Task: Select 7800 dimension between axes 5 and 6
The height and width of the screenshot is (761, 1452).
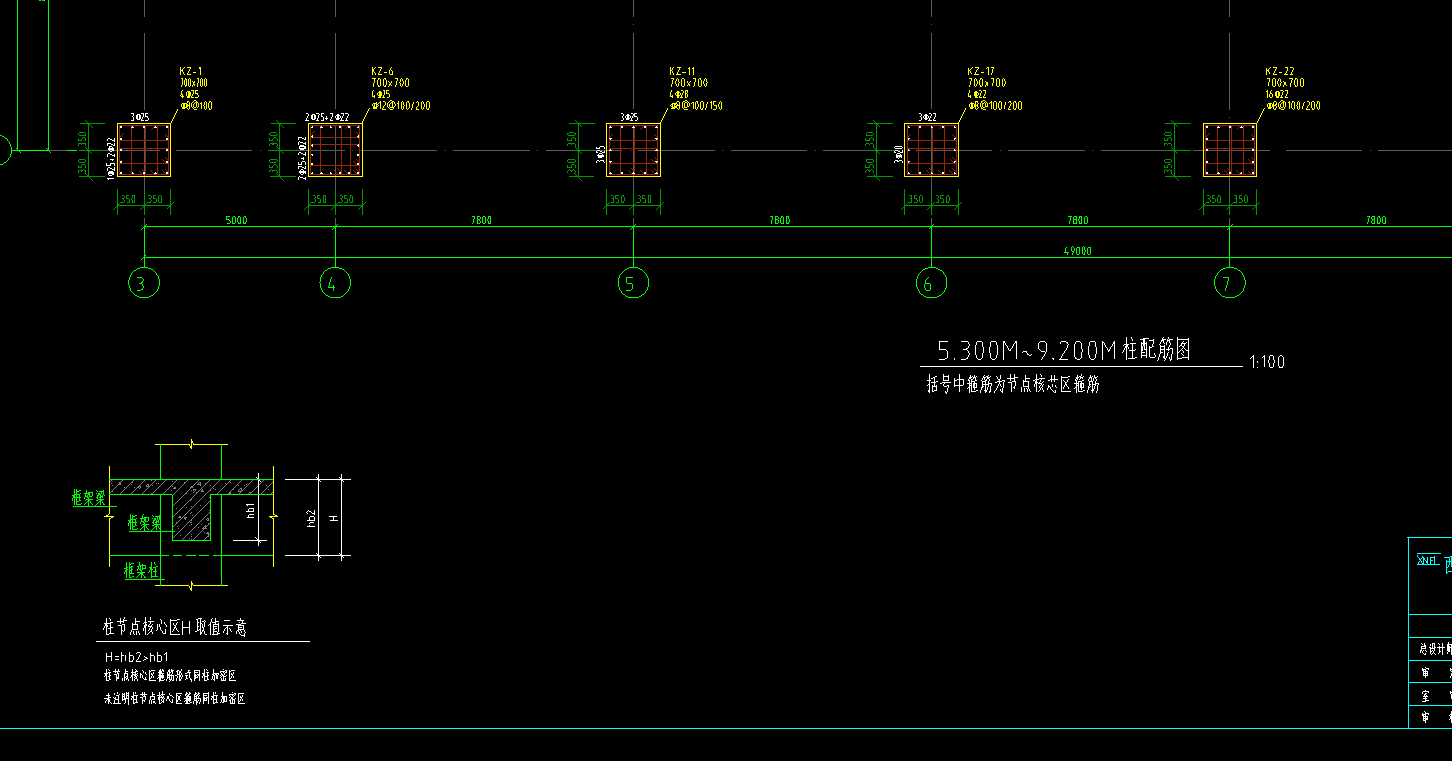Action: [780, 220]
